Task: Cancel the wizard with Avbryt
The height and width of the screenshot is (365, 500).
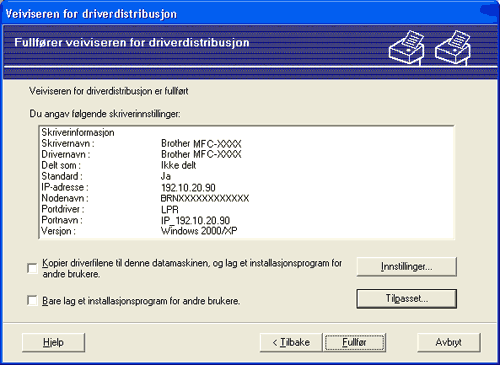Action: tap(449, 342)
